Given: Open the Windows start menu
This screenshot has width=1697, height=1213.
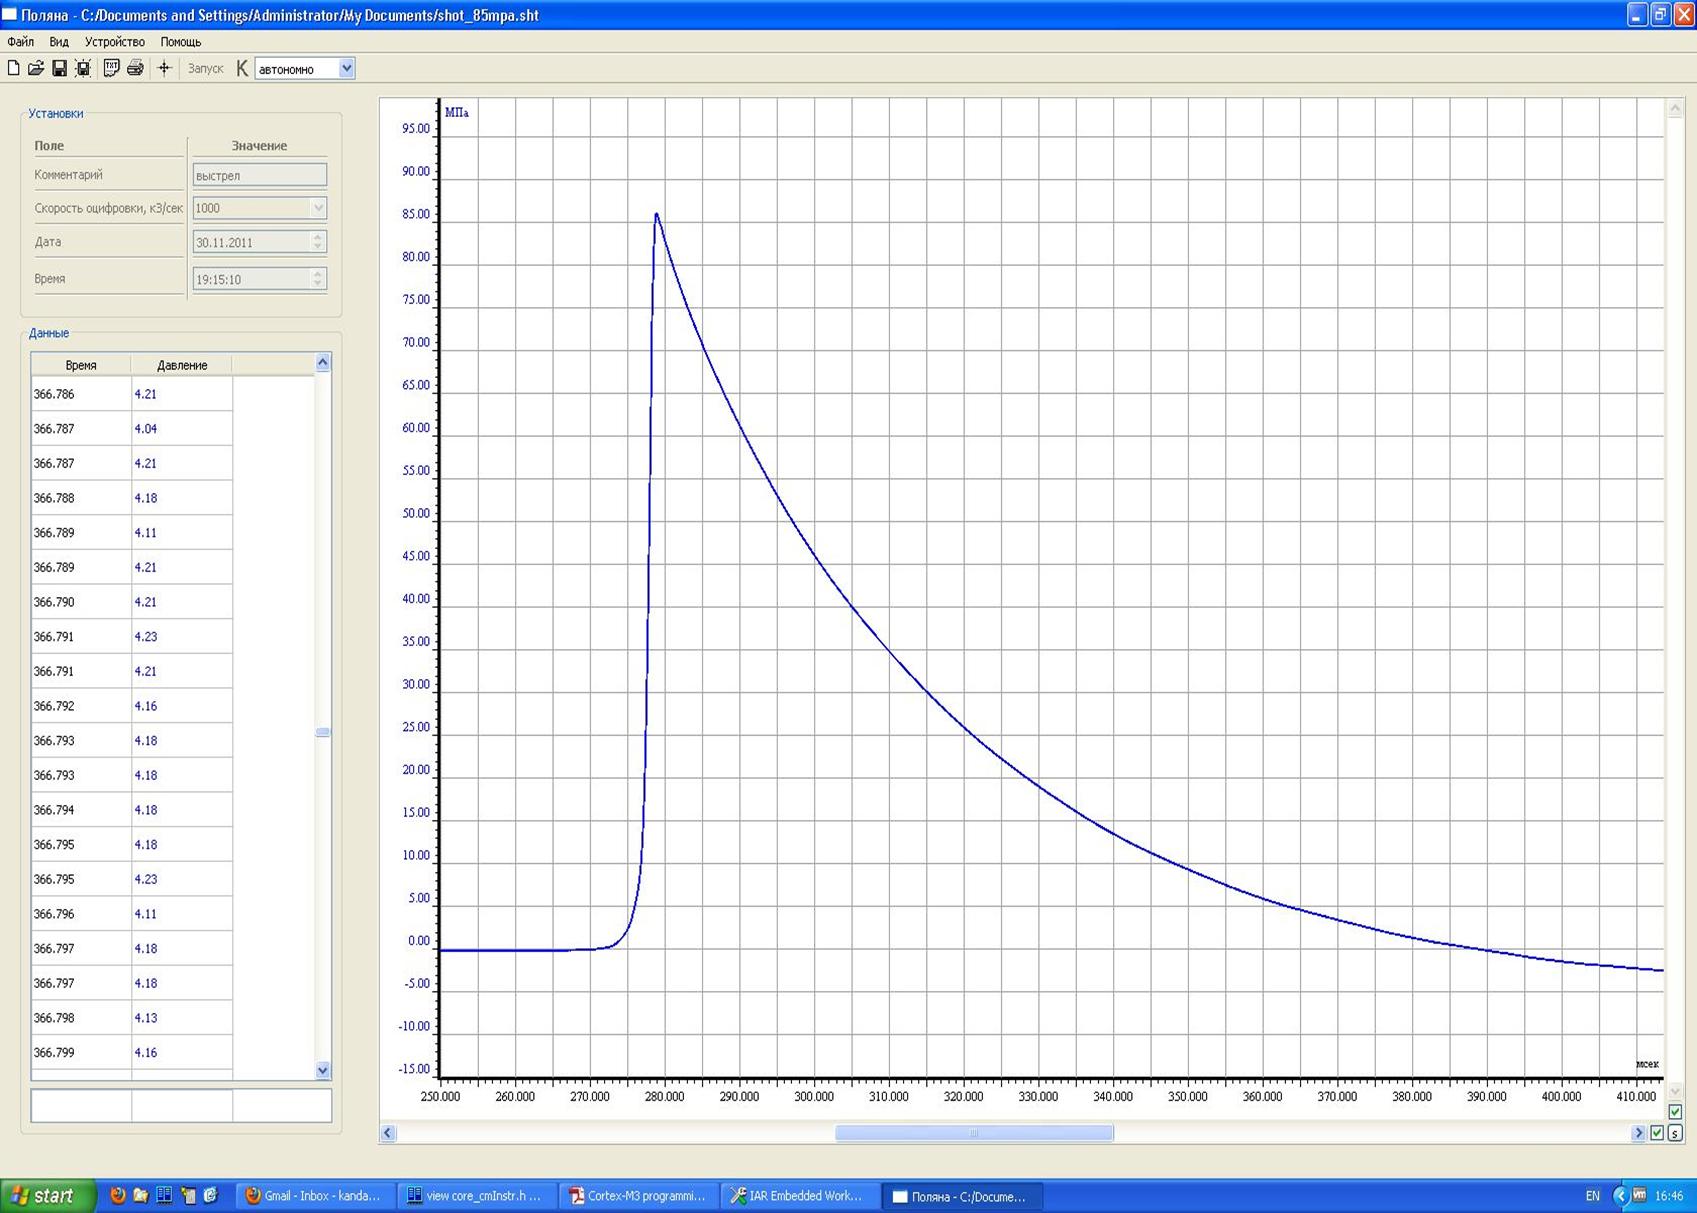Looking at the screenshot, I should point(47,1196).
